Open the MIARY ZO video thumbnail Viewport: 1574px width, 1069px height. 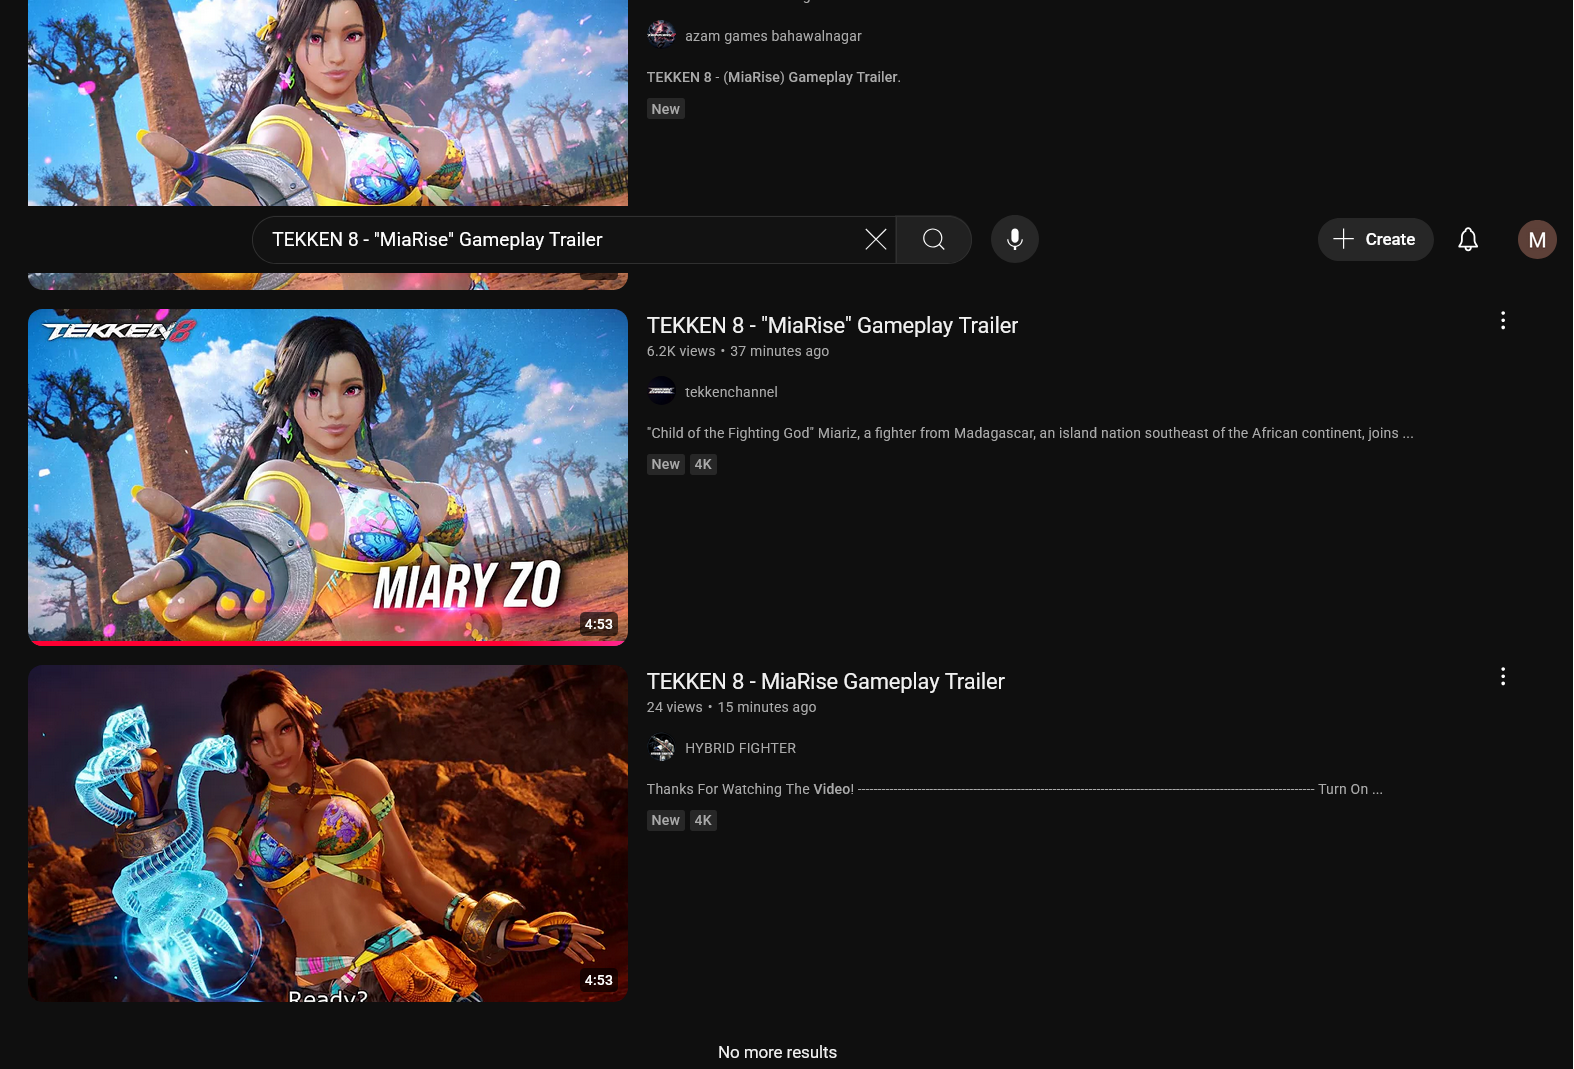coord(328,477)
